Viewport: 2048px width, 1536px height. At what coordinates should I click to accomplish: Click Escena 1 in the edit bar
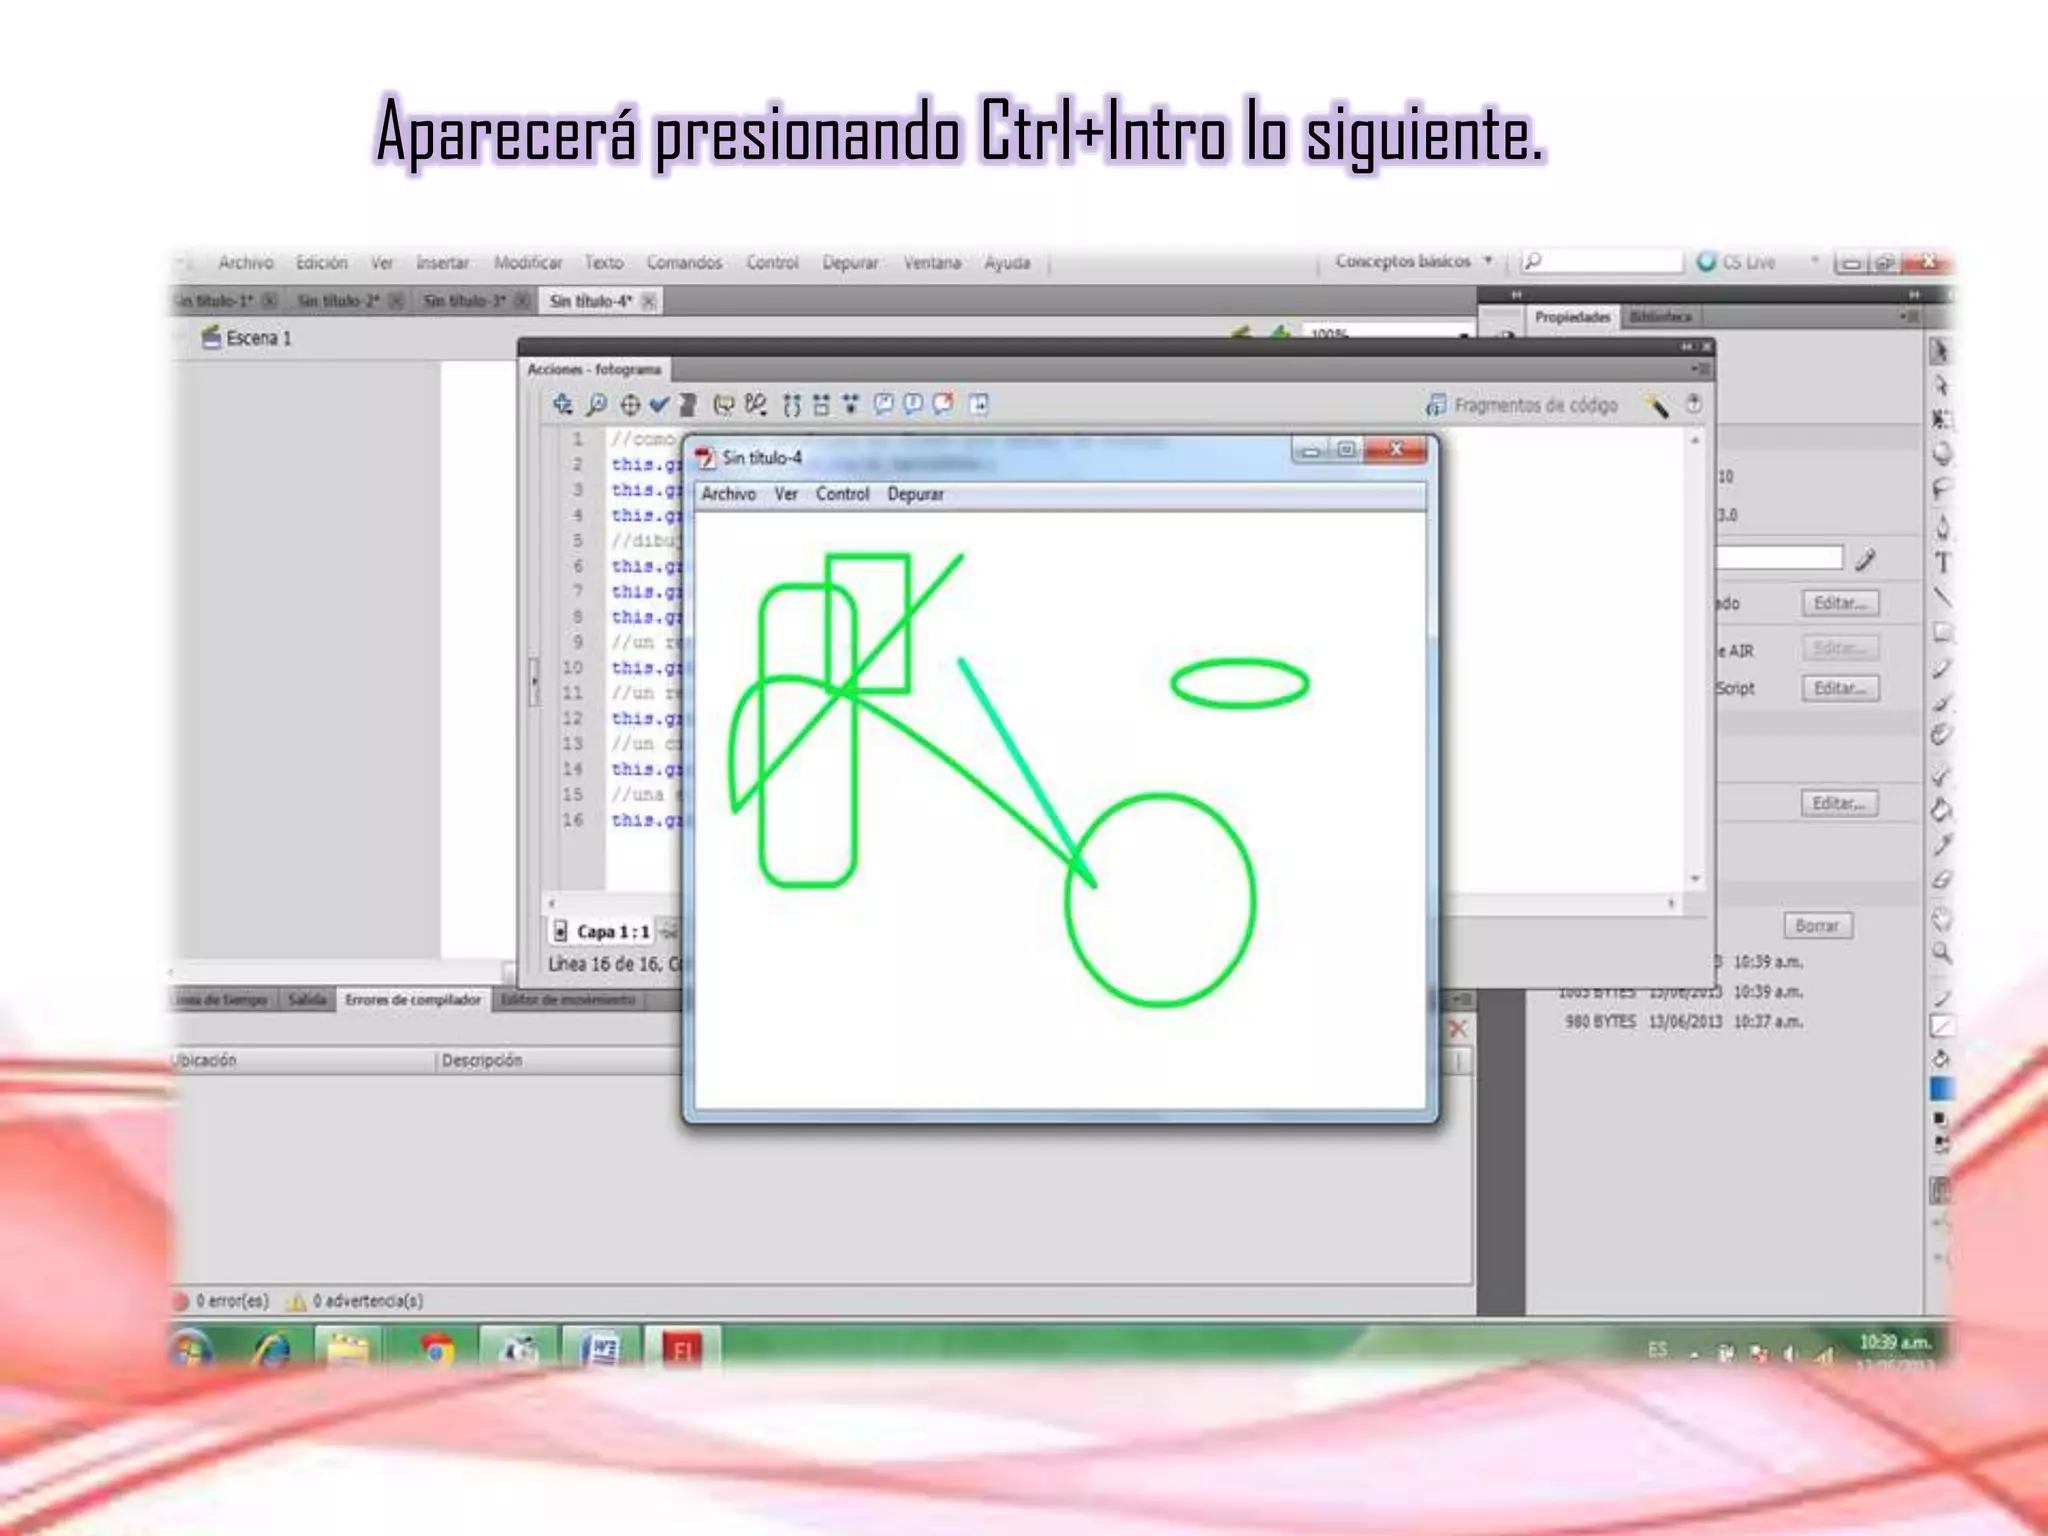tap(246, 338)
